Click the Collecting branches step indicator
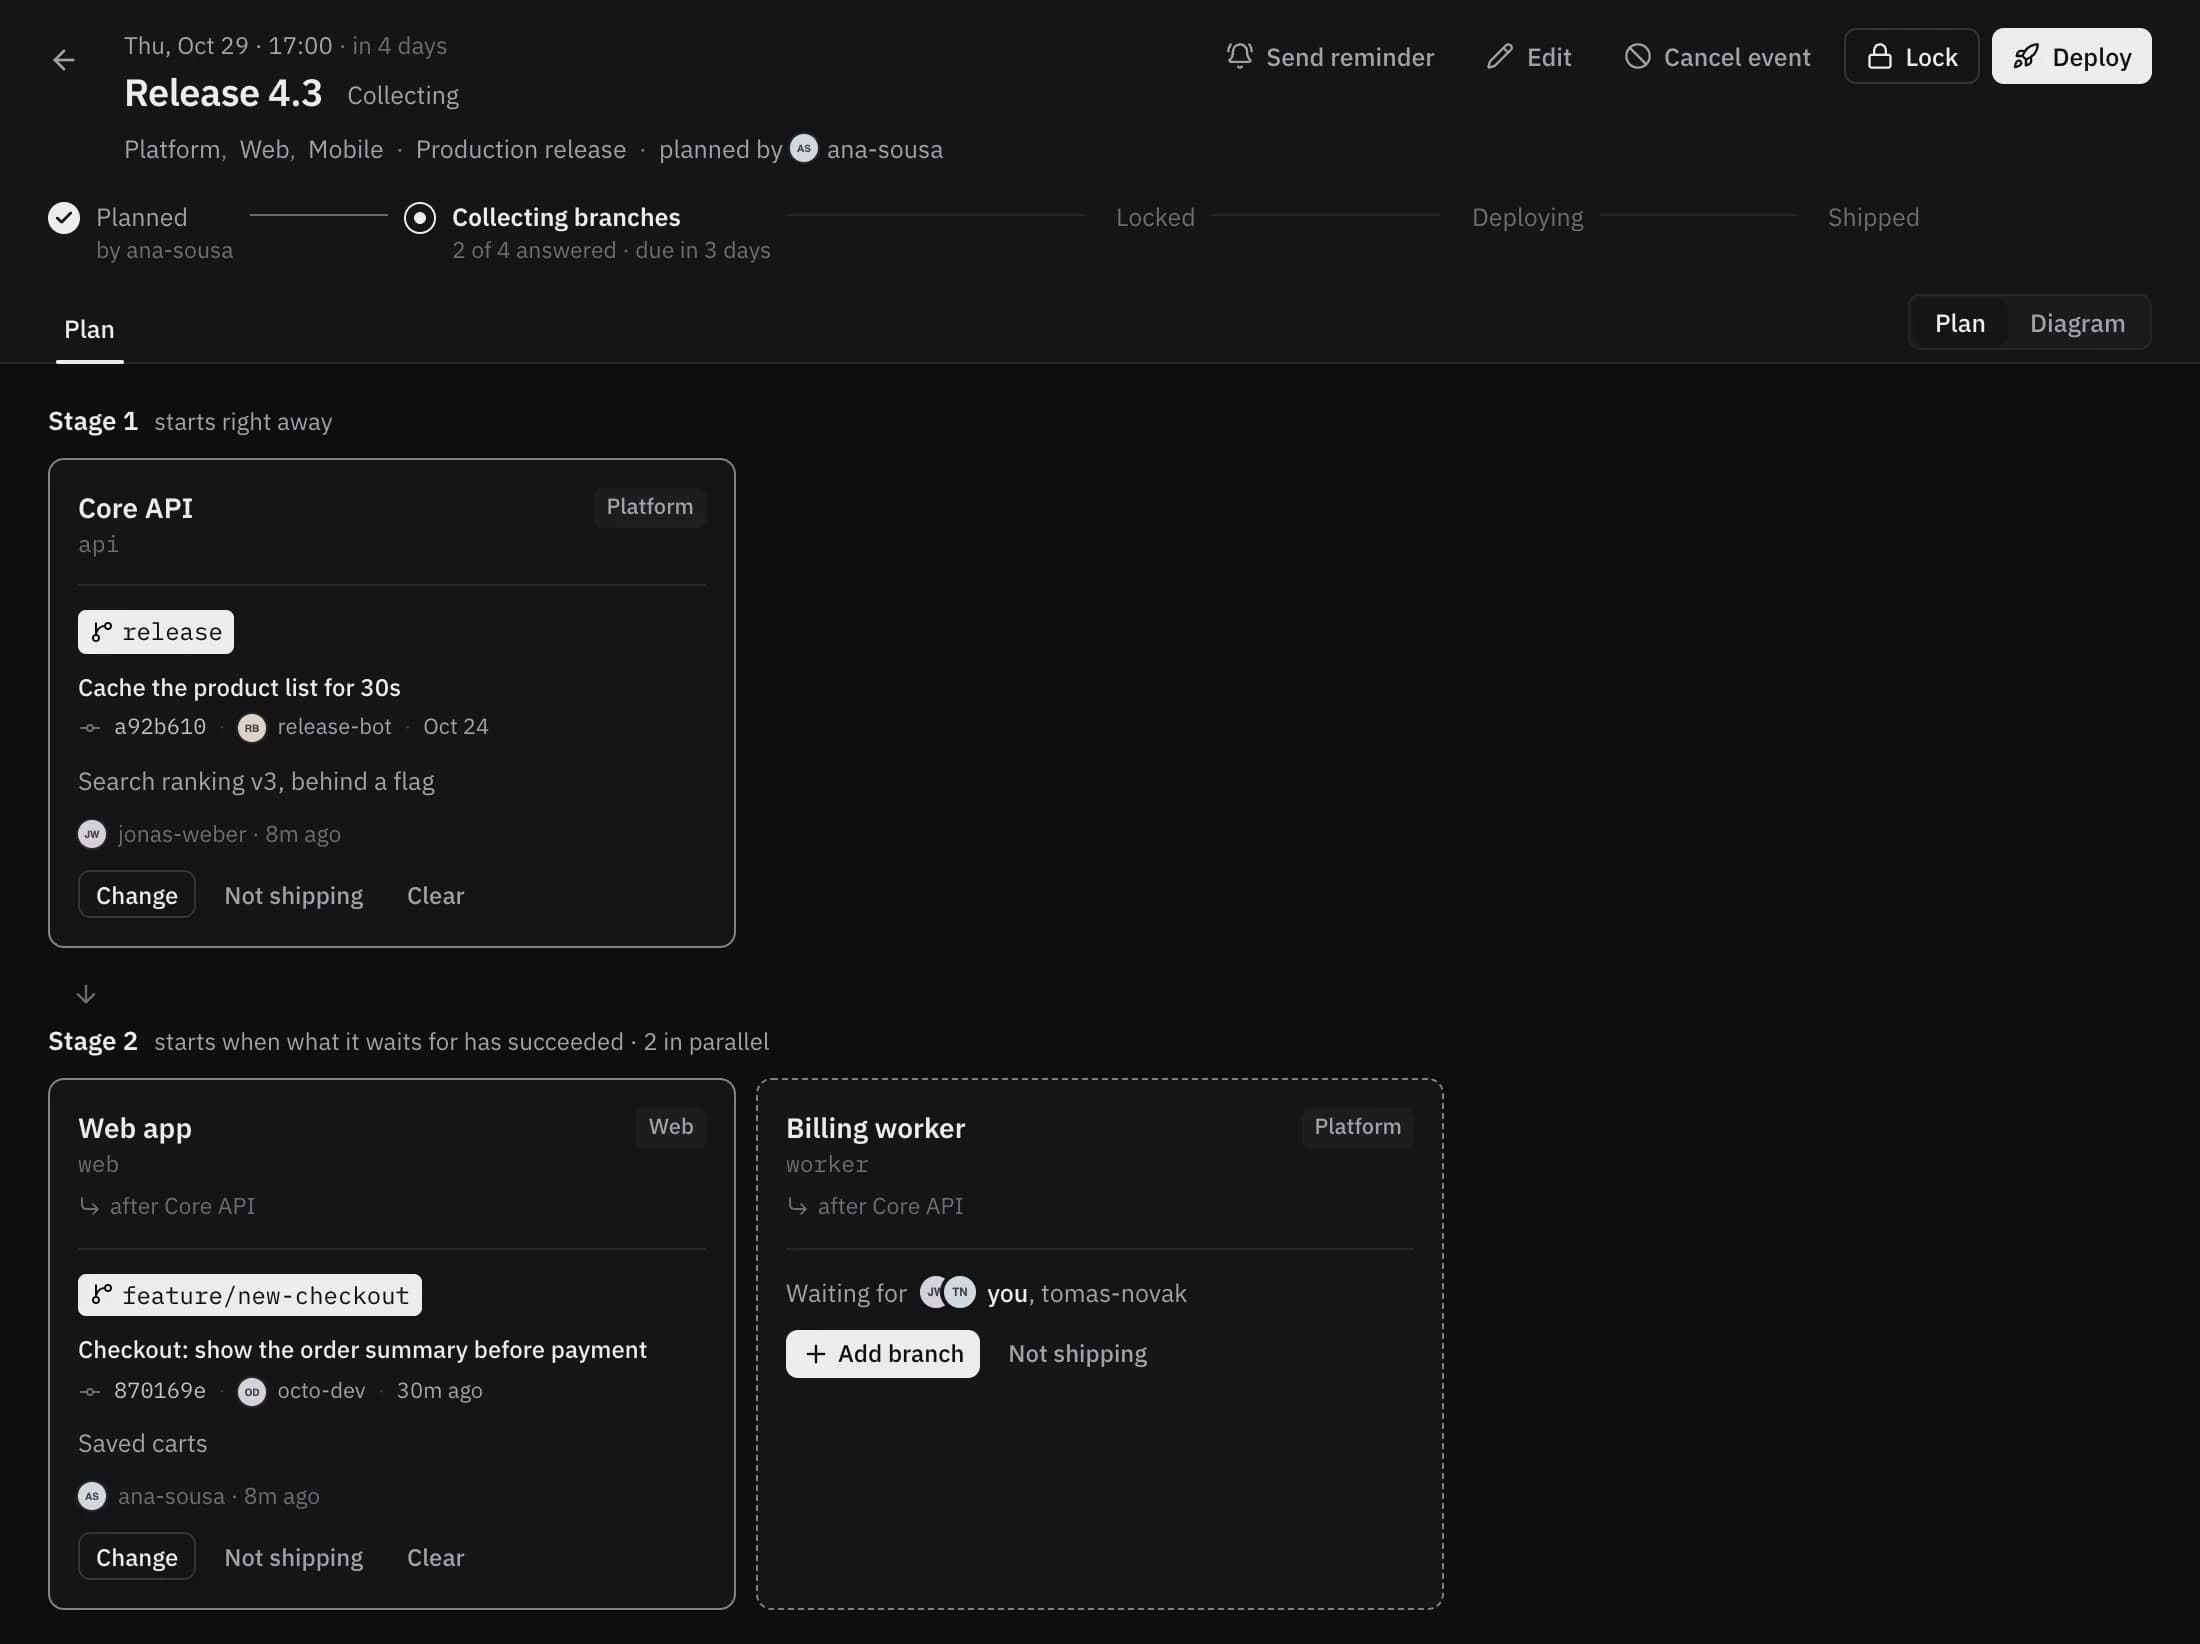The width and height of the screenshot is (2200, 1644). (420, 217)
